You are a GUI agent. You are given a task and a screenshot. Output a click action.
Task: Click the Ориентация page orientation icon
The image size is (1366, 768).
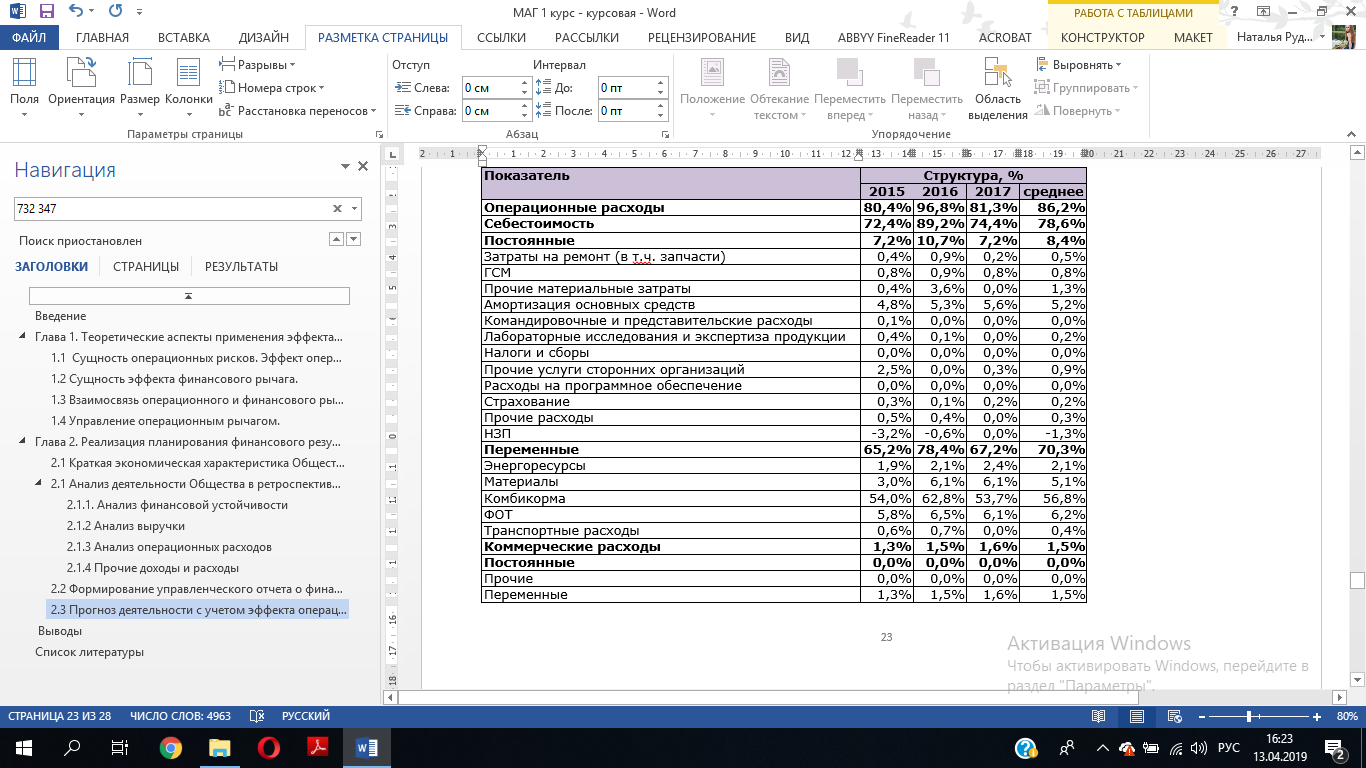pyautogui.click(x=81, y=78)
